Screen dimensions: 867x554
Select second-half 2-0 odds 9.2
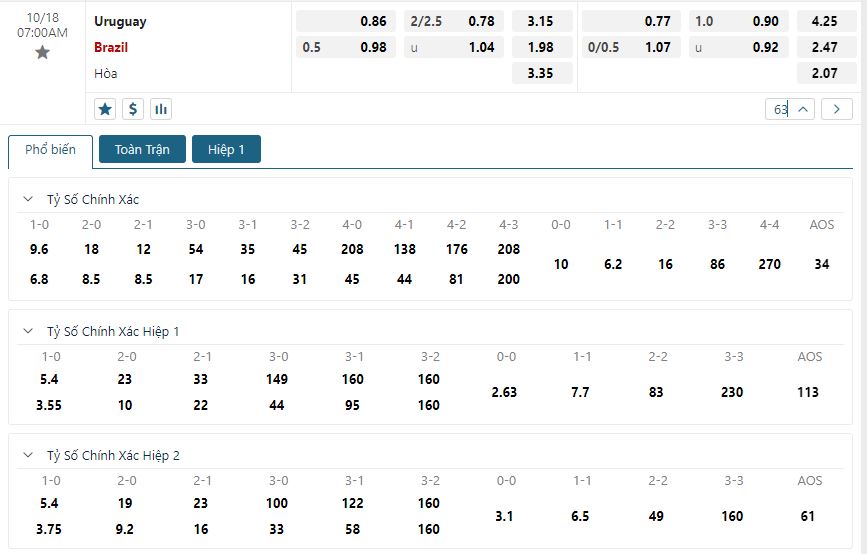coord(124,529)
